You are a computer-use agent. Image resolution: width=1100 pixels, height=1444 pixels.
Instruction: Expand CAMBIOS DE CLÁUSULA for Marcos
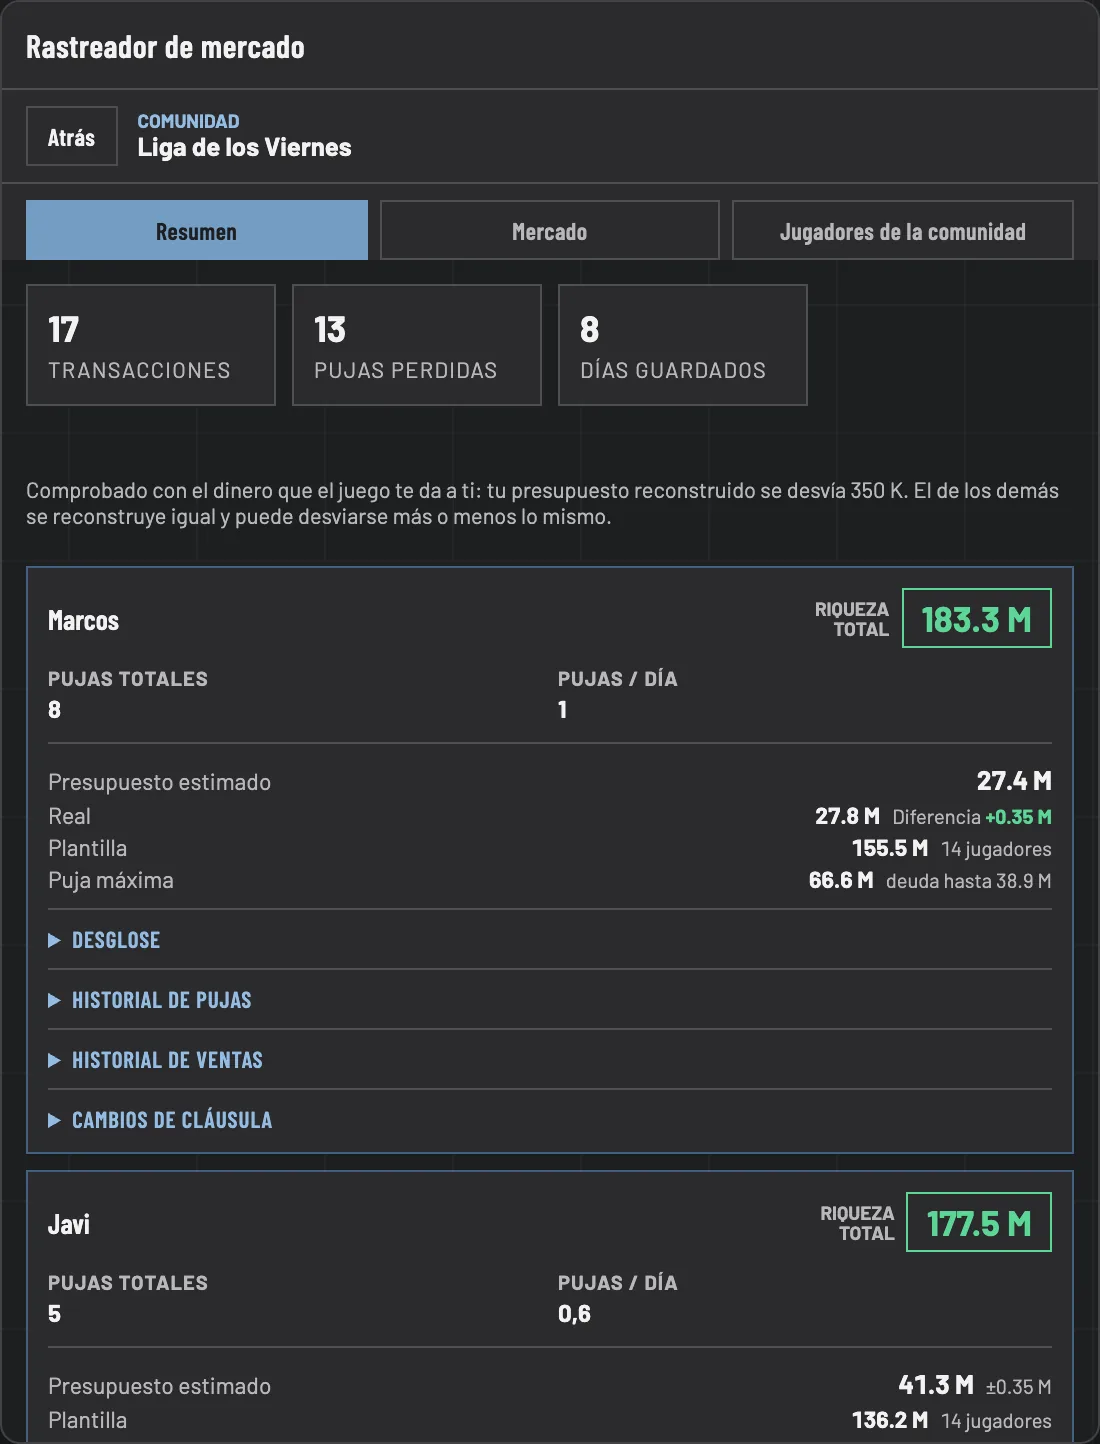550,1120
